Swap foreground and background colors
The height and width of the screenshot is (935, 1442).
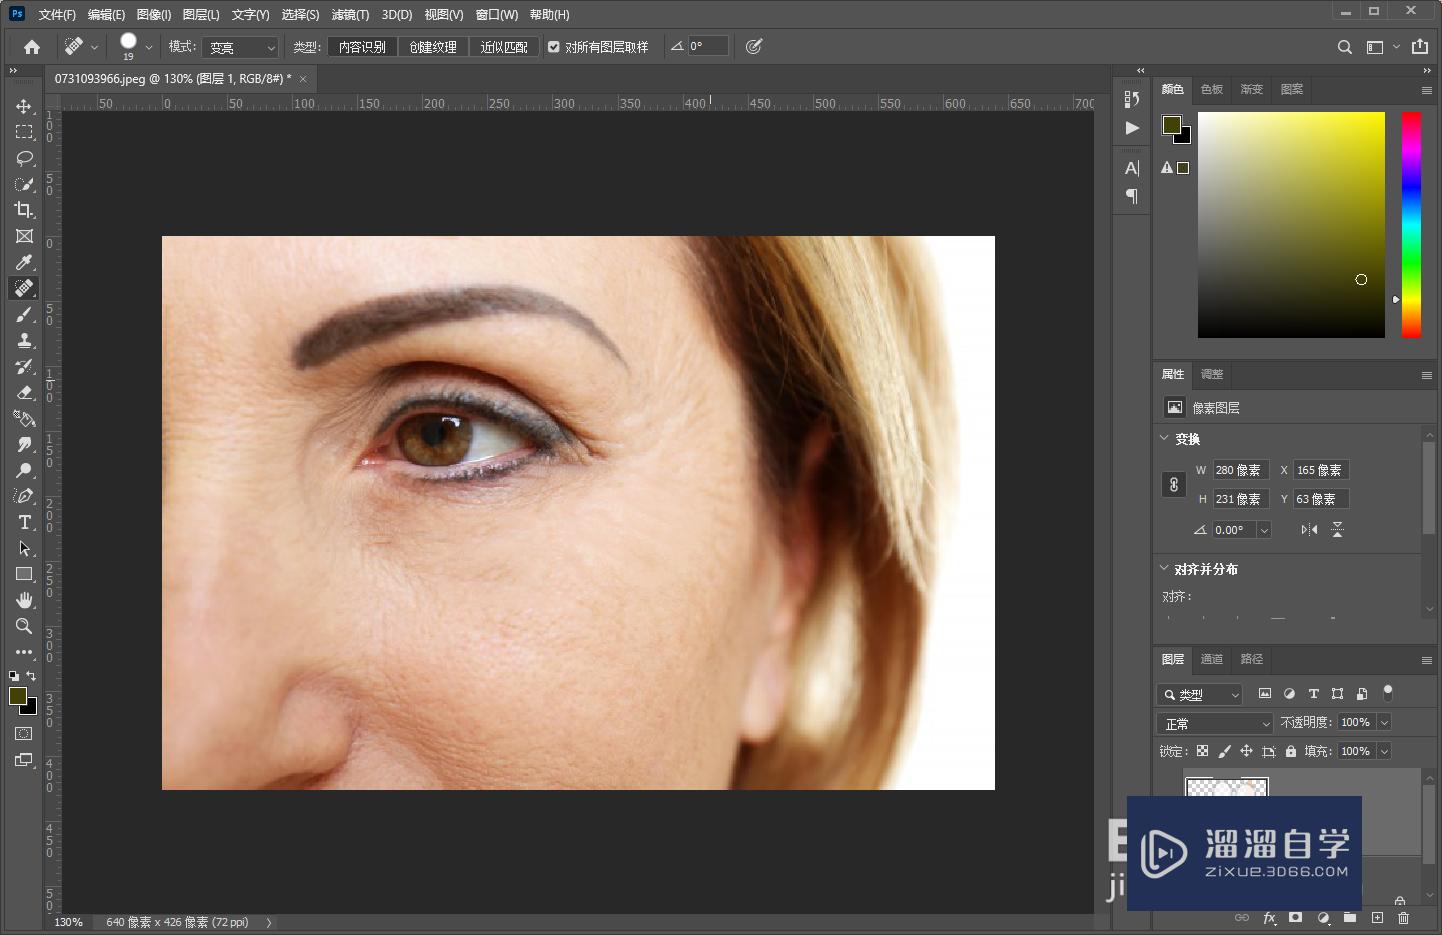click(31, 676)
